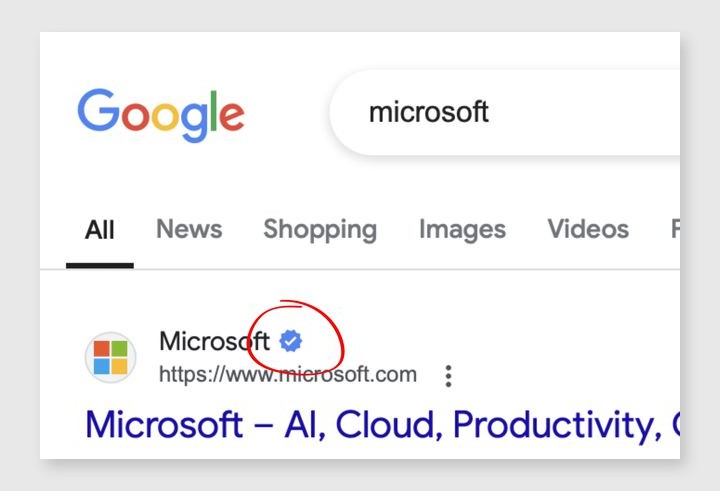Open the Shopping tab
The width and height of the screenshot is (720, 491).
320,229
